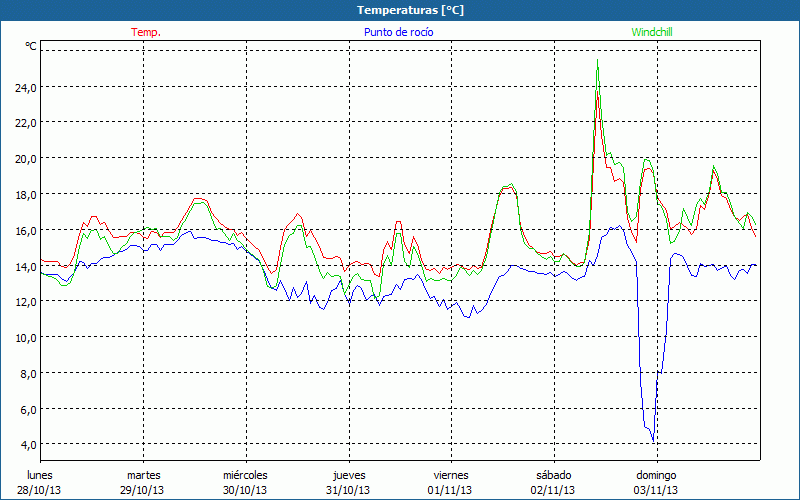The width and height of the screenshot is (800, 500).
Task: Select the 03/11/13 date label
Action: pos(656,490)
